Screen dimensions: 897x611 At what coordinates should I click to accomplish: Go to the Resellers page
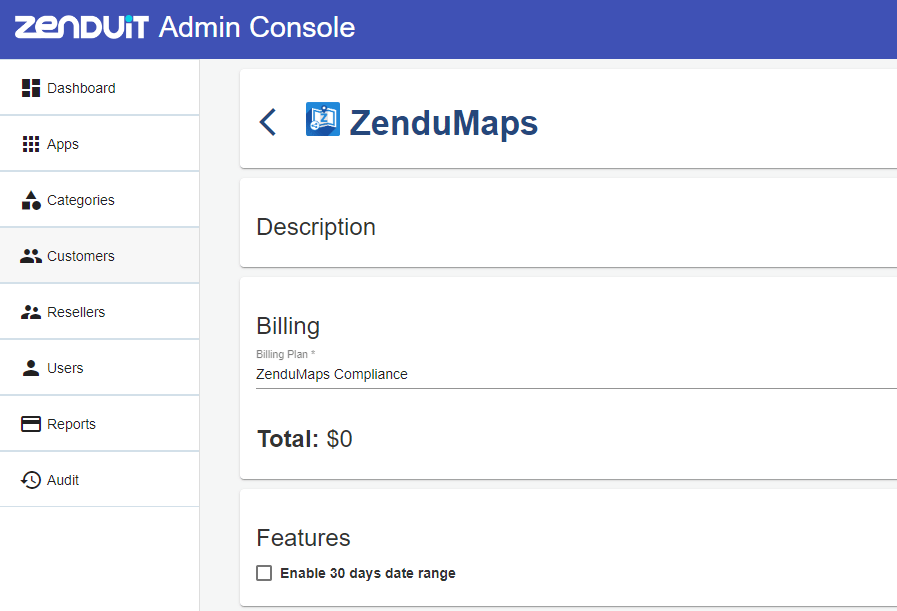pyautogui.click(x=100, y=312)
